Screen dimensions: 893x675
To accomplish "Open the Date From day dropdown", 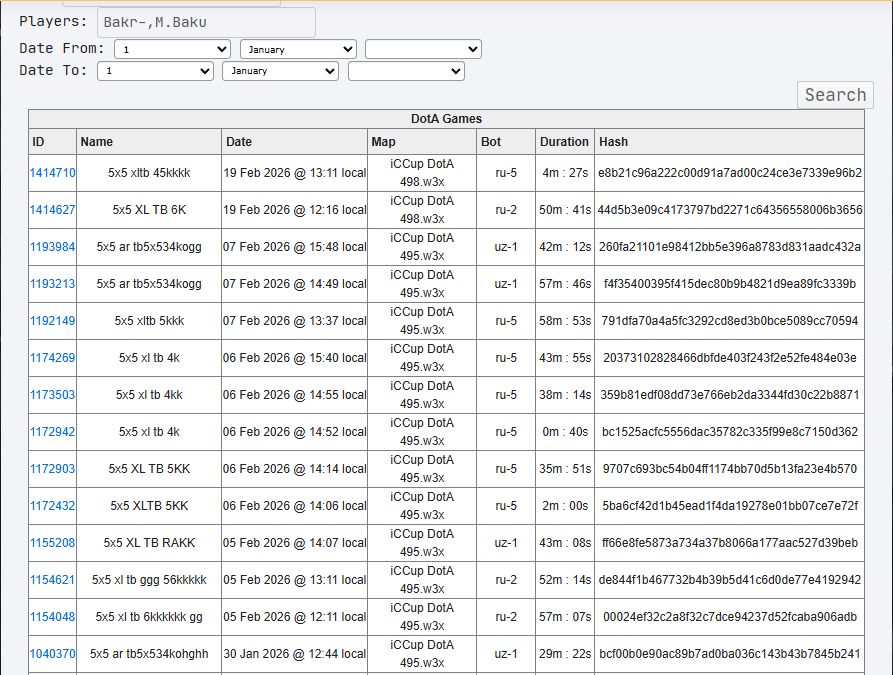I will coord(172,49).
